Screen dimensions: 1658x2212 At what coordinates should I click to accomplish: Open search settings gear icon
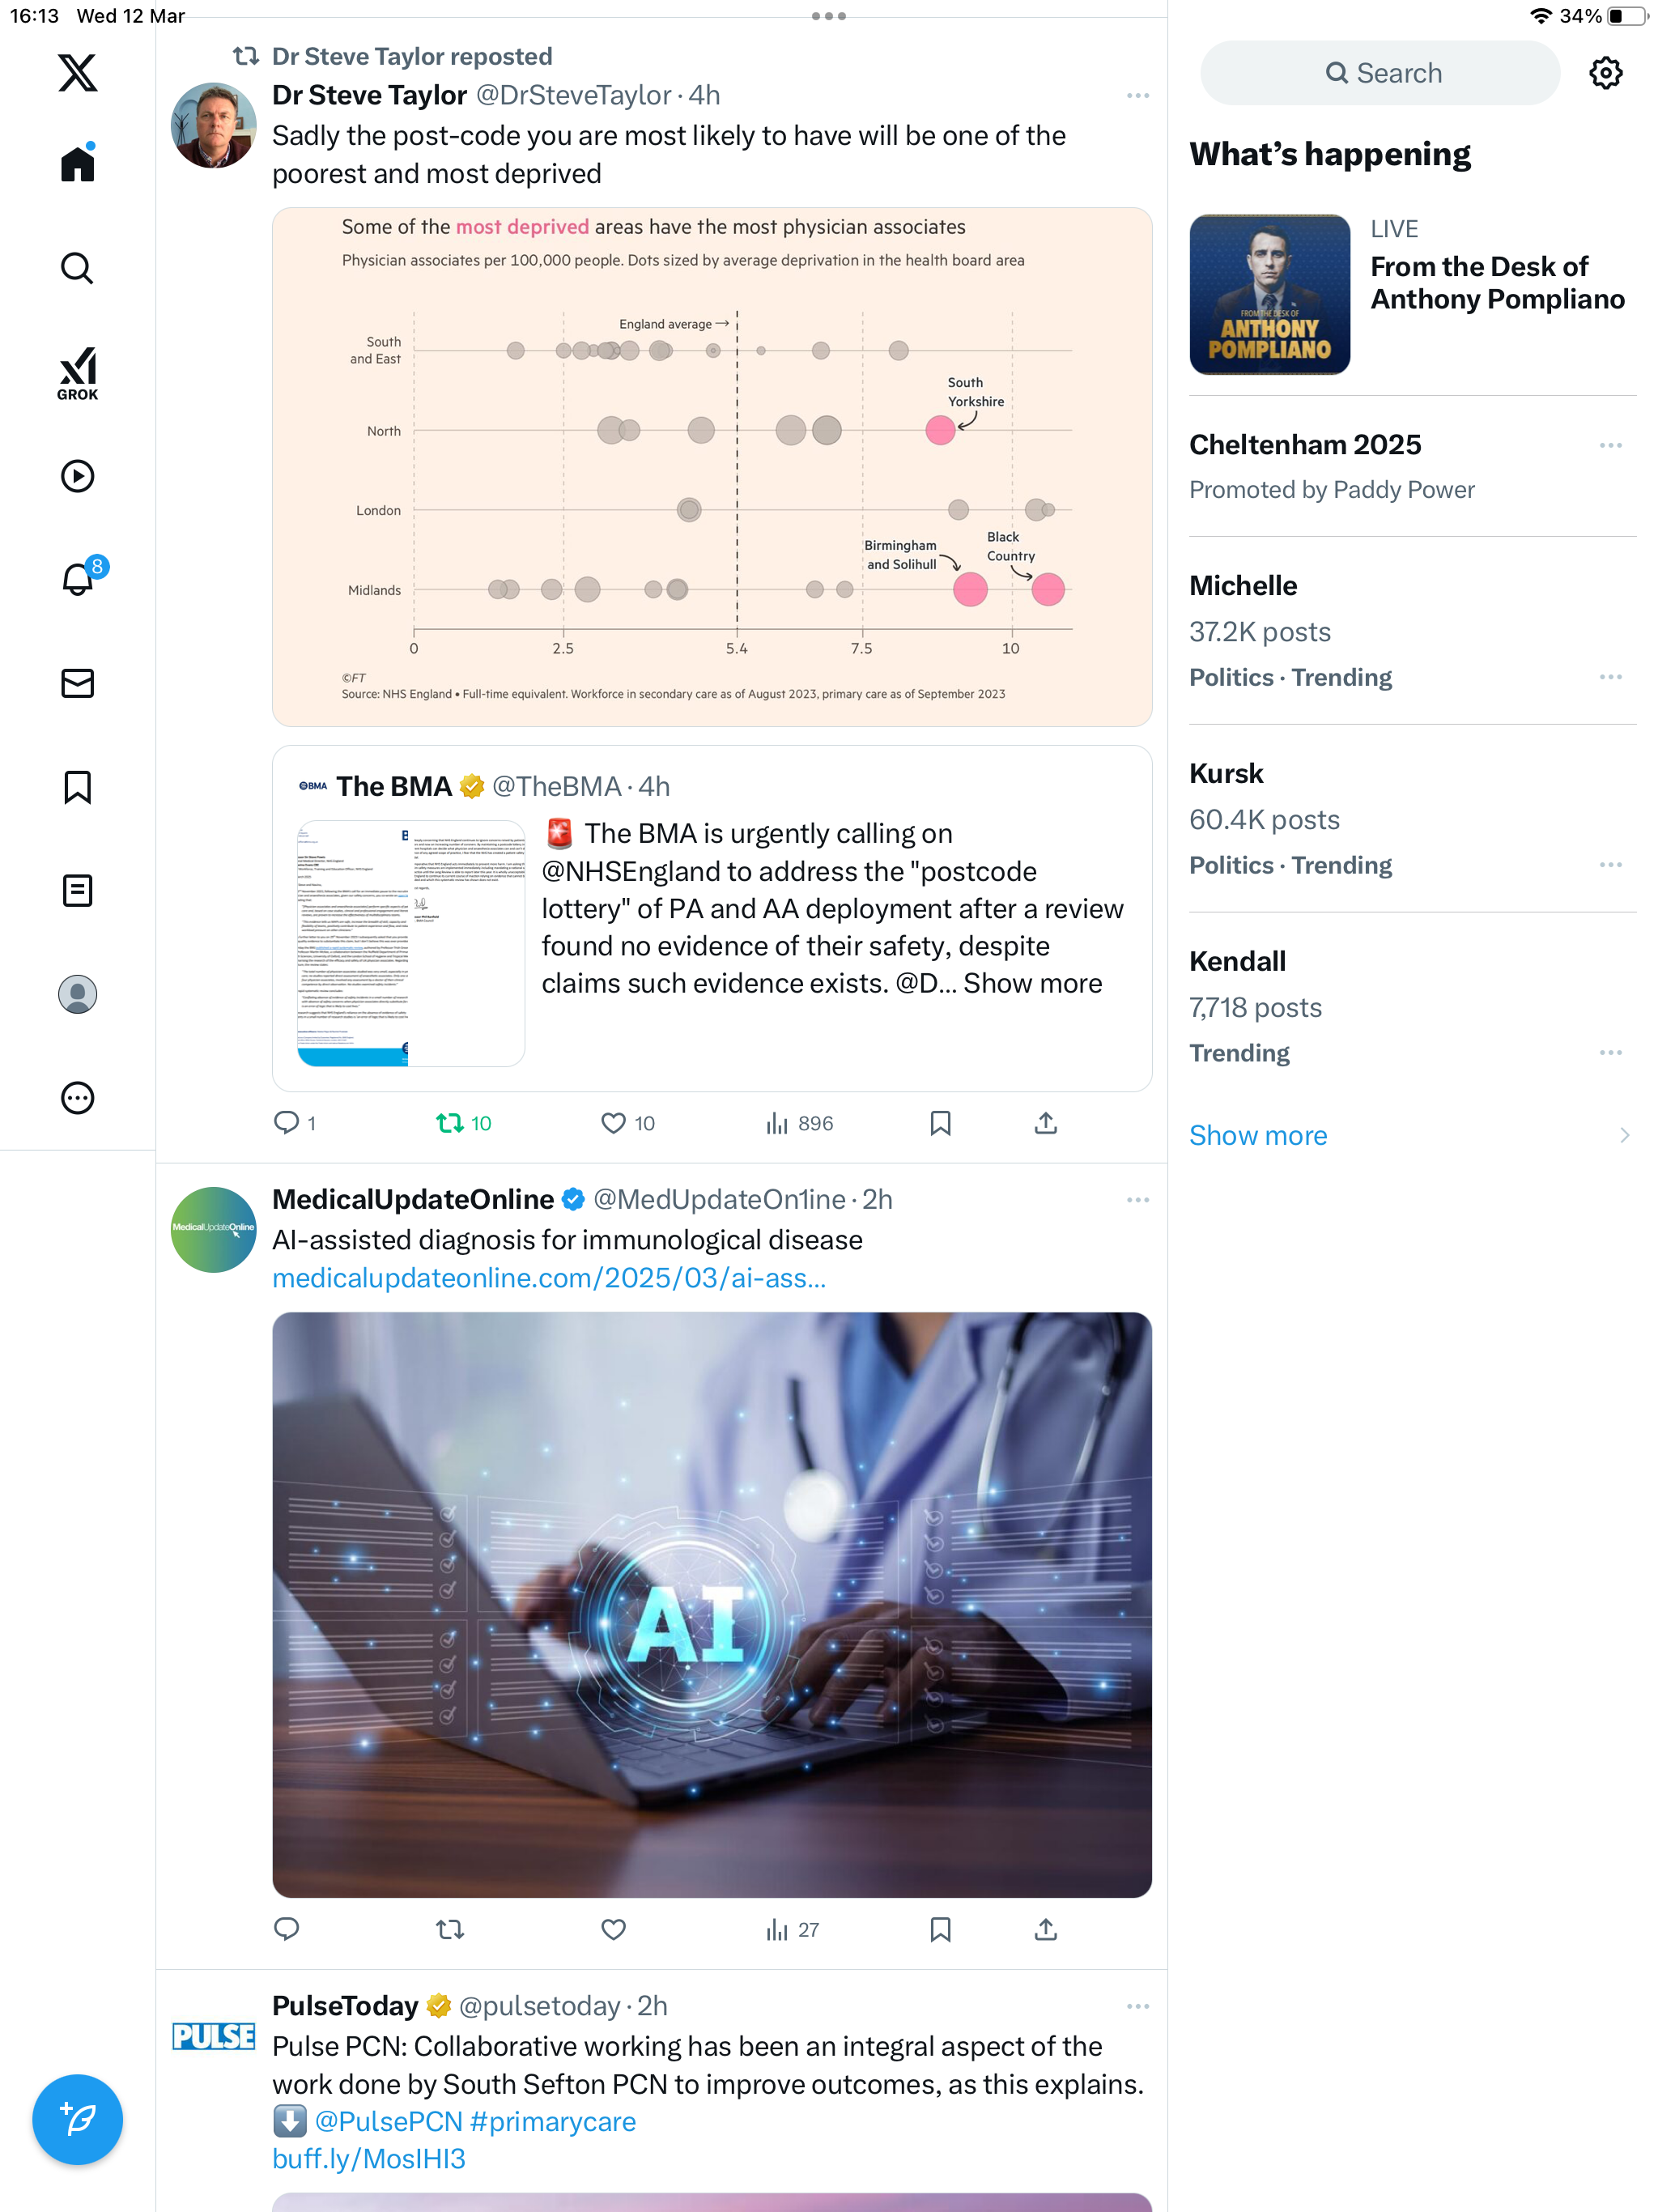click(x=1605, y=73)
